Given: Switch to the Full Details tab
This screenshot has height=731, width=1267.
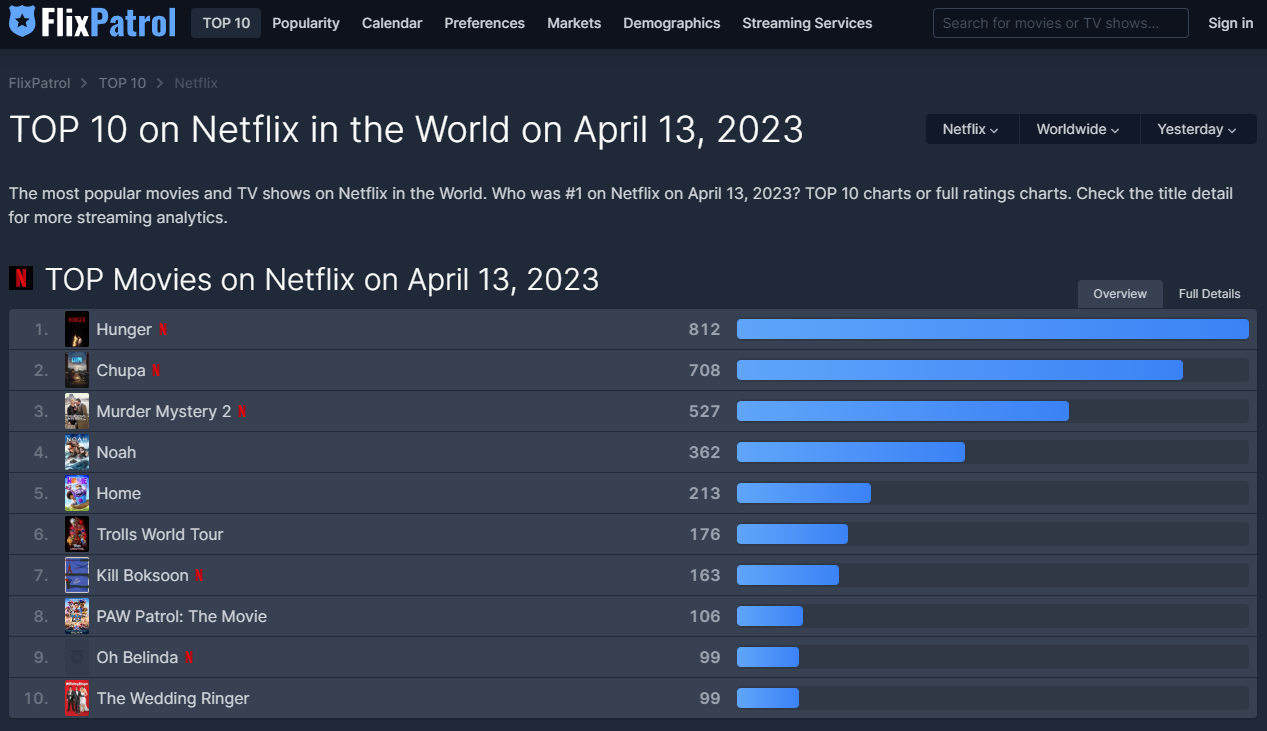Looking at the screenshot, I should pos(1210,294).
